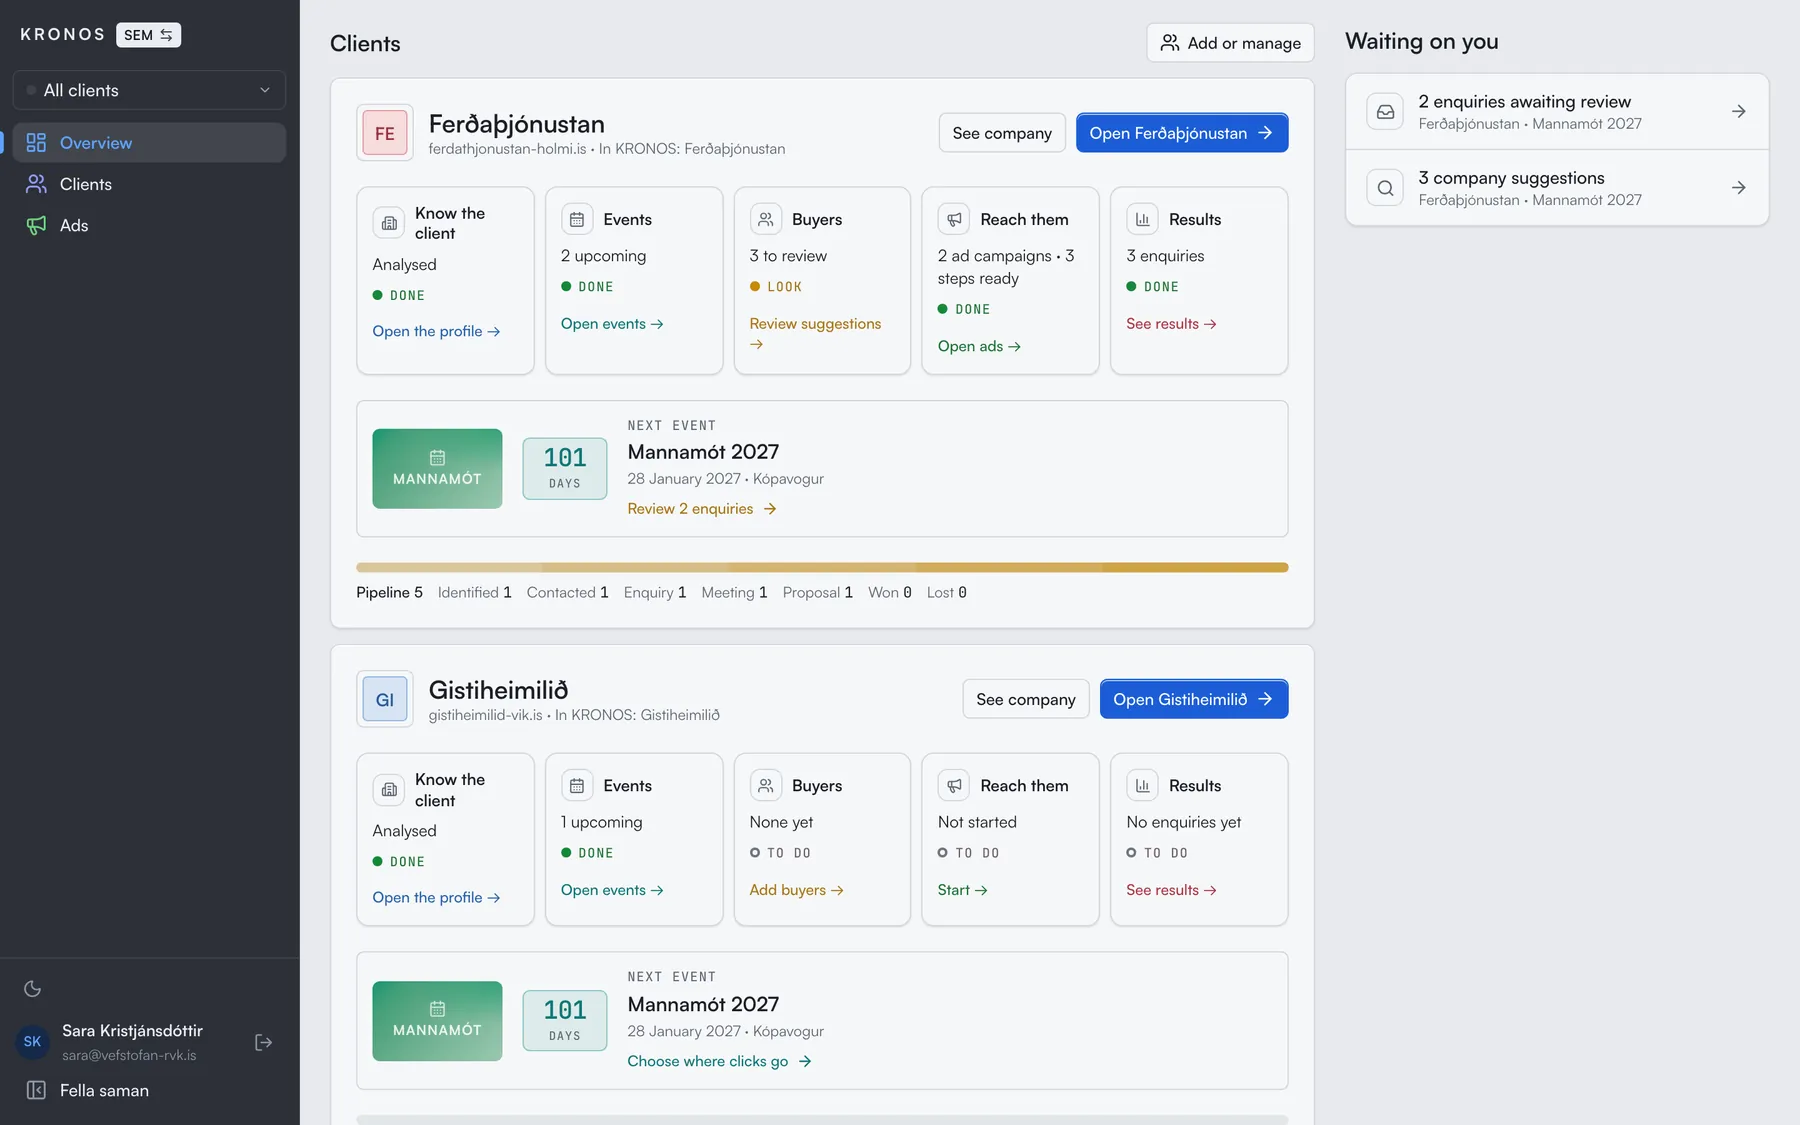
Task: Click Start link in Gistiheimilið Reach them
Action: pyautogui.click(x=962, y=890)
